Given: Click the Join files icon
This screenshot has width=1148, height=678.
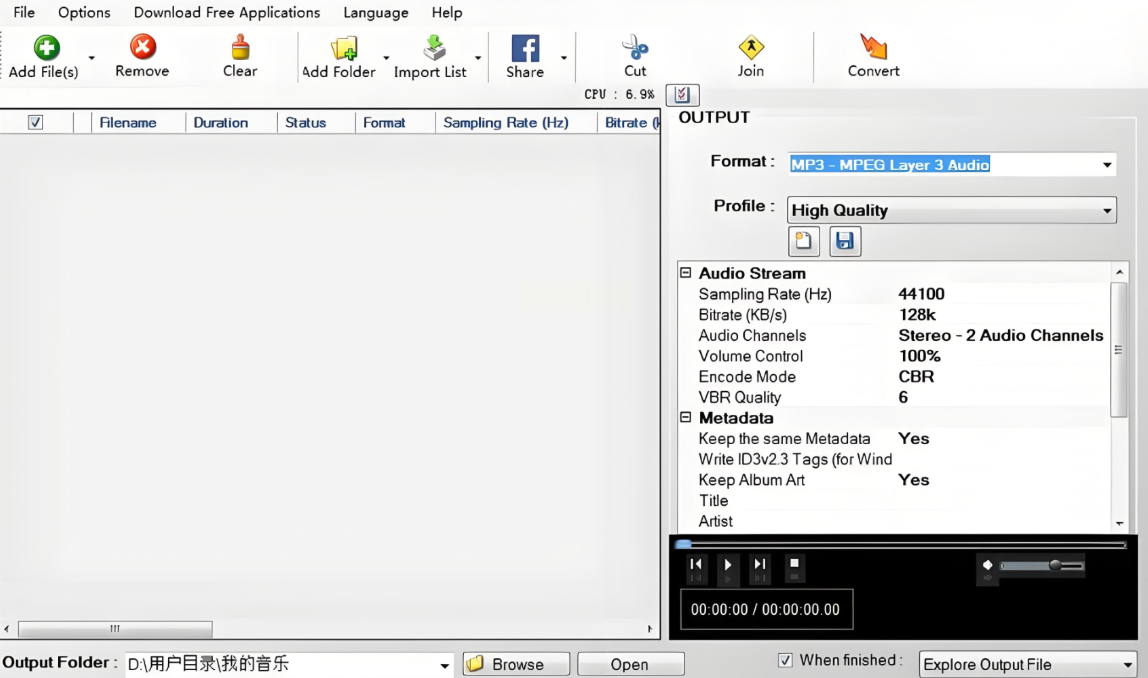Looking at the screenshot, I should tap(751, 48).
